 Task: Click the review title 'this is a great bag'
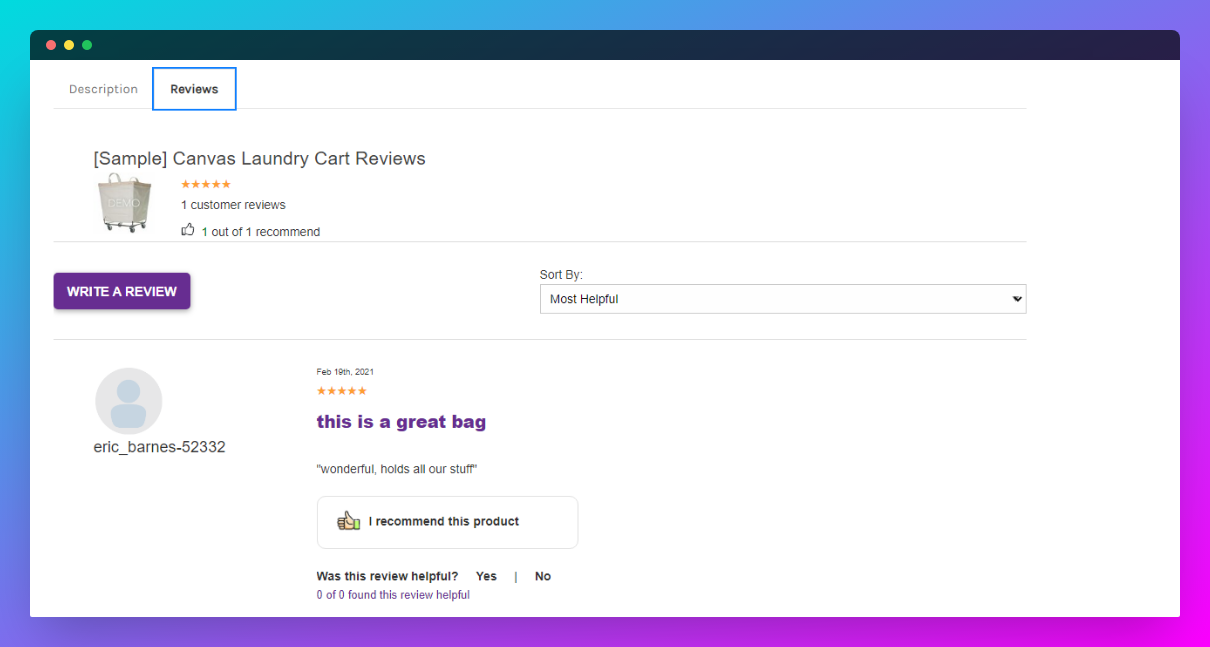point(401,421)
